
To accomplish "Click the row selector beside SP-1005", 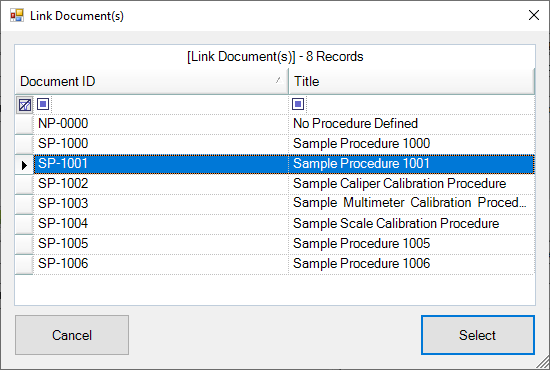I will (24, 244).
